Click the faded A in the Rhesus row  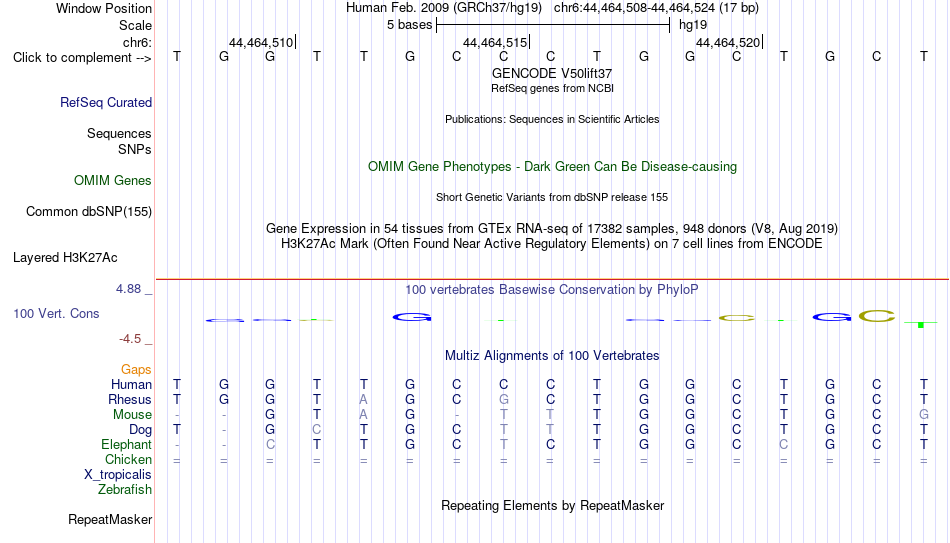(x=364, y=400)
